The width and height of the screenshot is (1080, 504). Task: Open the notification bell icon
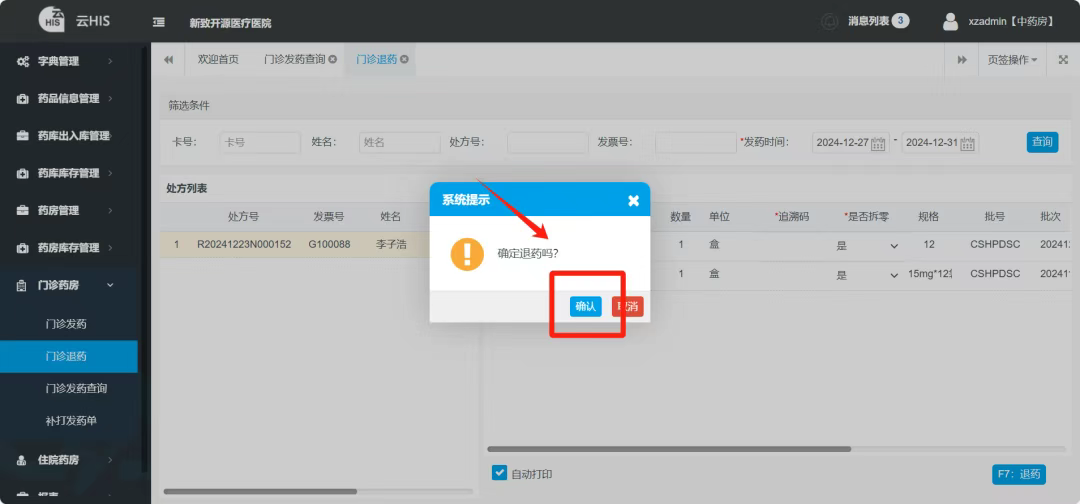(829, 21)
